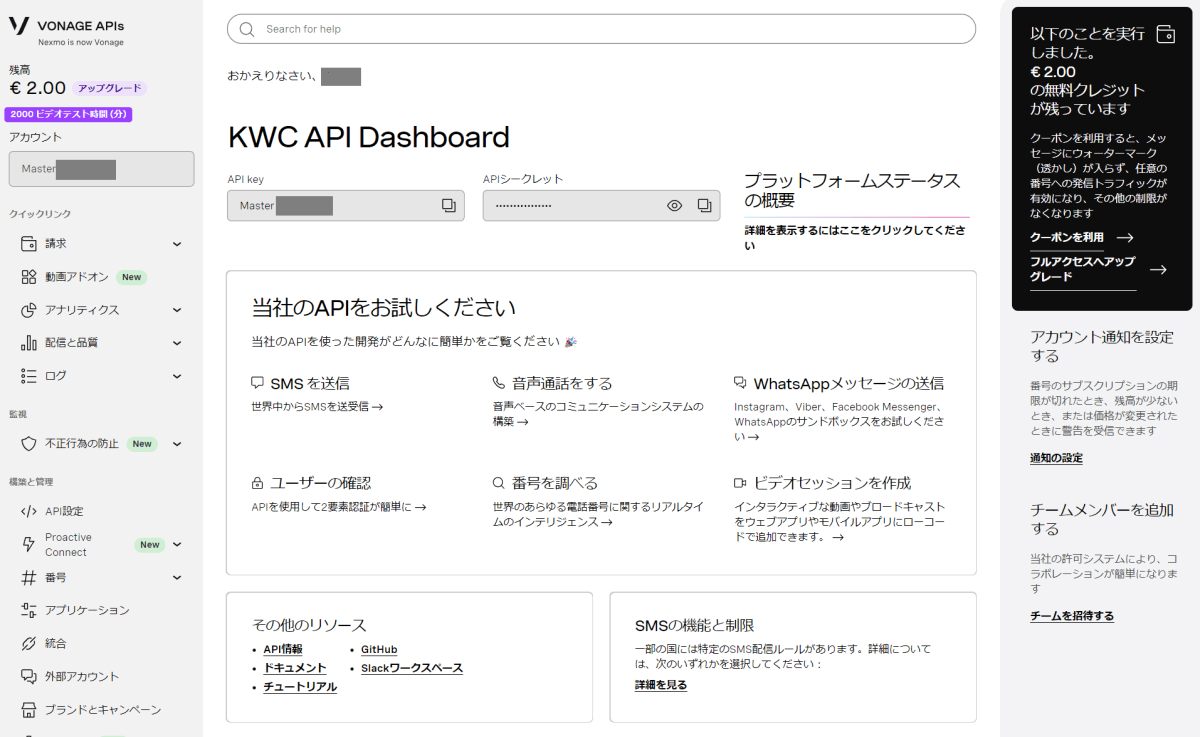Click the APIシークレット field

pyautogui.click(x=601, y=205)
